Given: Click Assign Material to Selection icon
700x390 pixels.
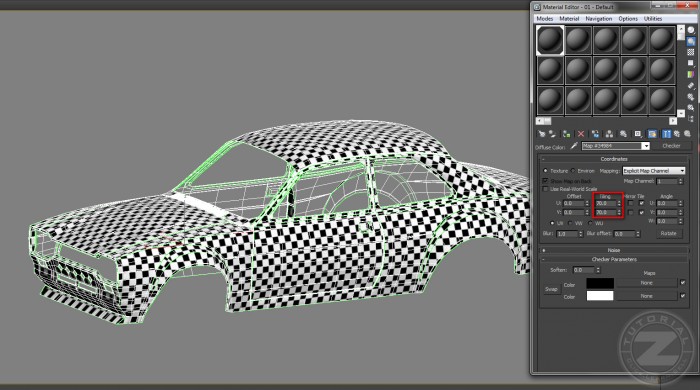Looking at the screenshot, I should pyautogui.click(x=567, y=134).
